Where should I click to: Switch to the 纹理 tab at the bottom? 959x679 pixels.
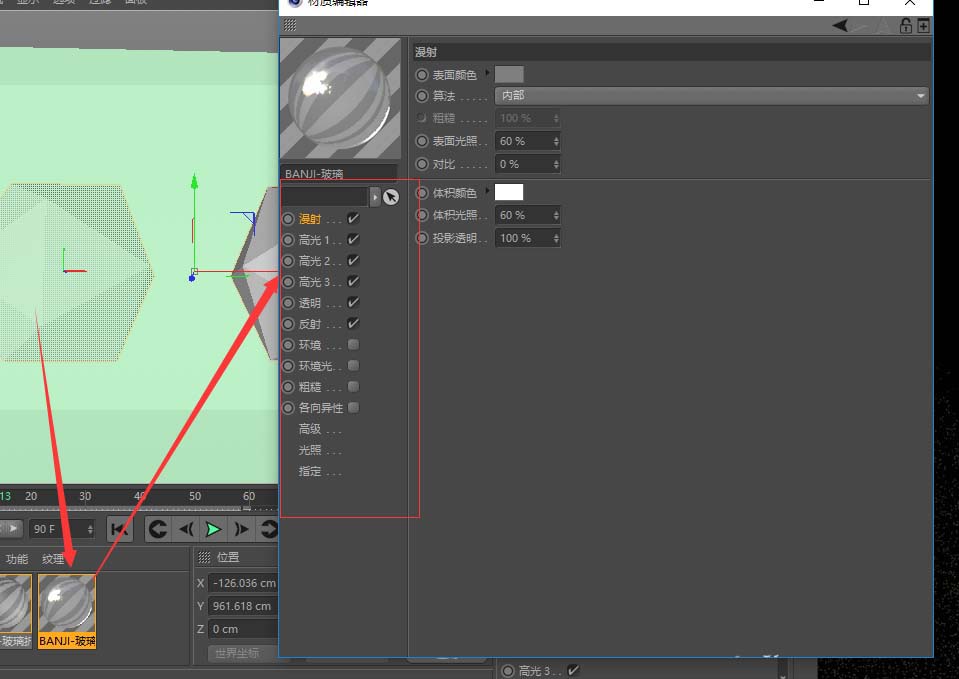pos(55,559)
